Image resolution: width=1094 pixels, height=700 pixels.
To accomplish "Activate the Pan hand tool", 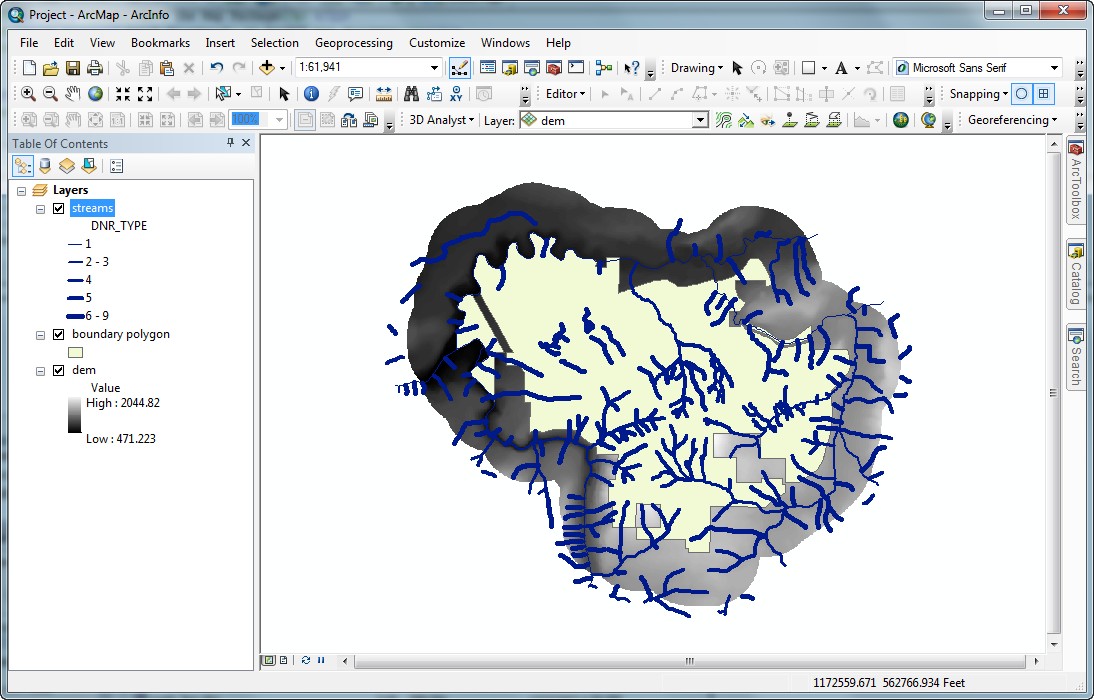I will coord(73,94).
